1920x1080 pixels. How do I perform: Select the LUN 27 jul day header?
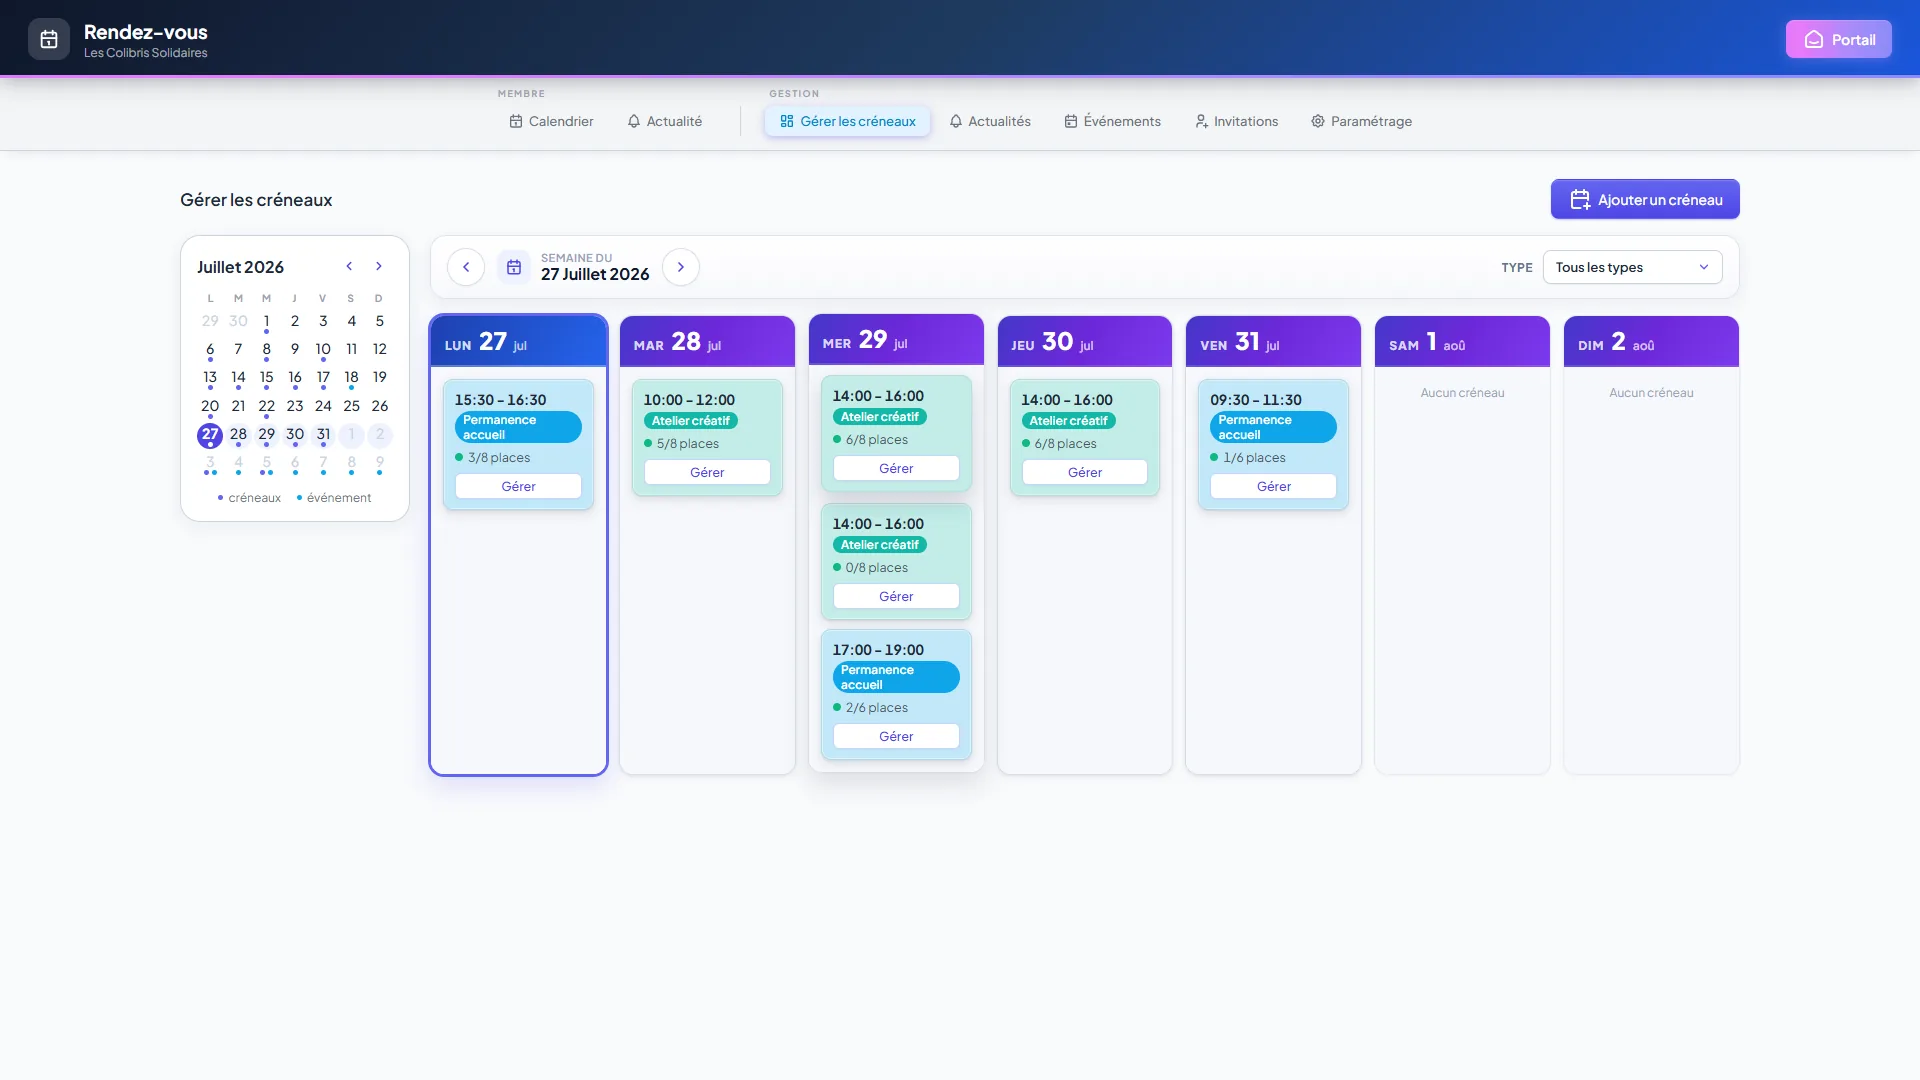pyautogui.click(x=518, y=342)
